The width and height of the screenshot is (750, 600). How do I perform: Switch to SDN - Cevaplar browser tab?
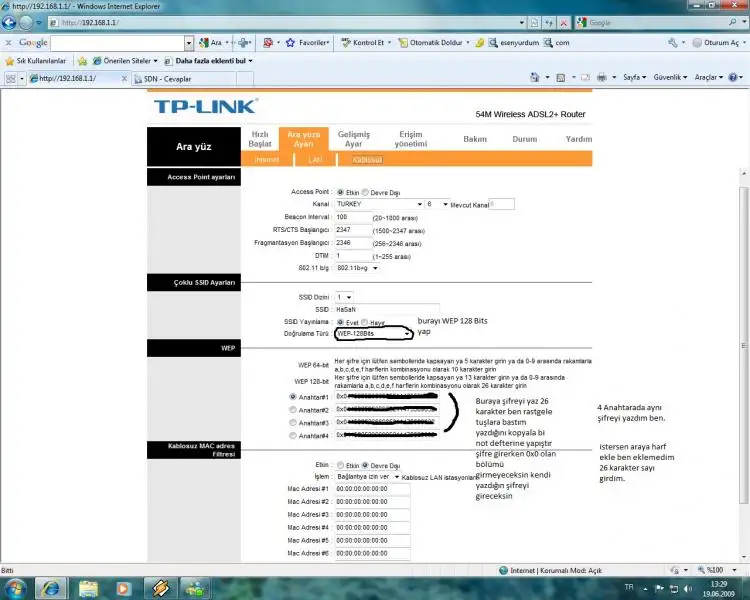pyautogui.click(x=187, y=79)
